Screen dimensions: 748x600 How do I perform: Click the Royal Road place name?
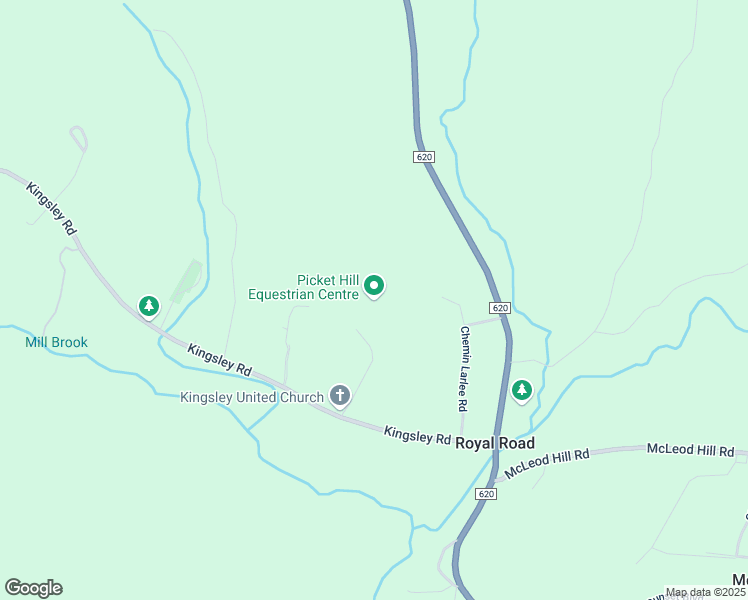pyautogui.click(x=495, y=443)
